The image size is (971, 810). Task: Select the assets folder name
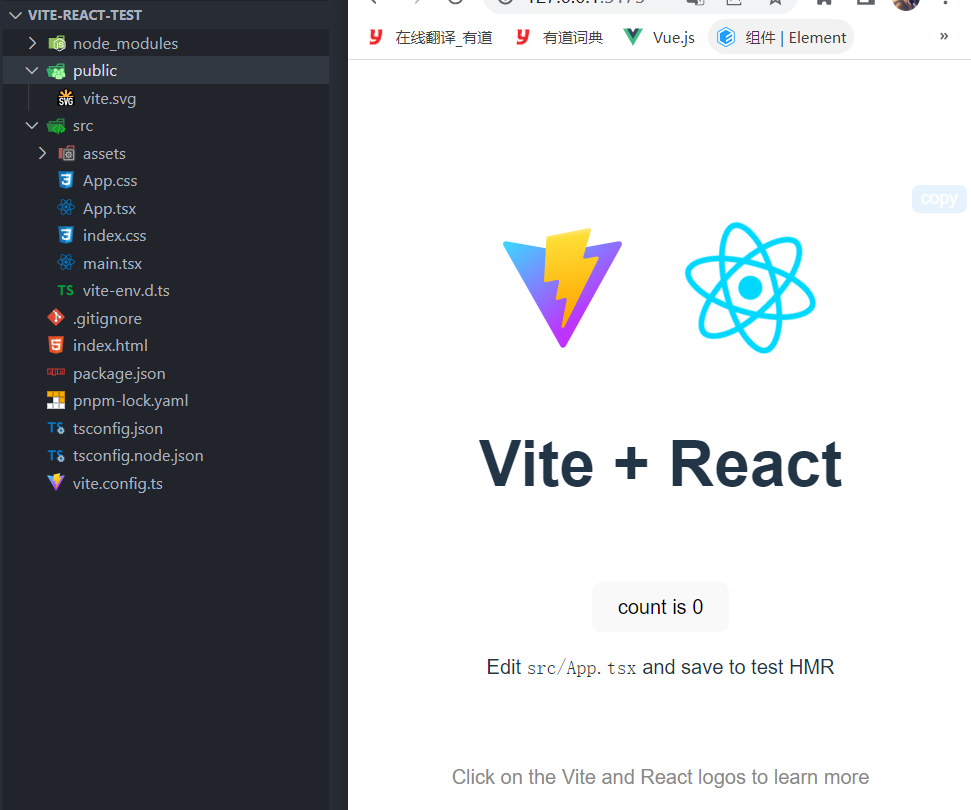point(104,154)
